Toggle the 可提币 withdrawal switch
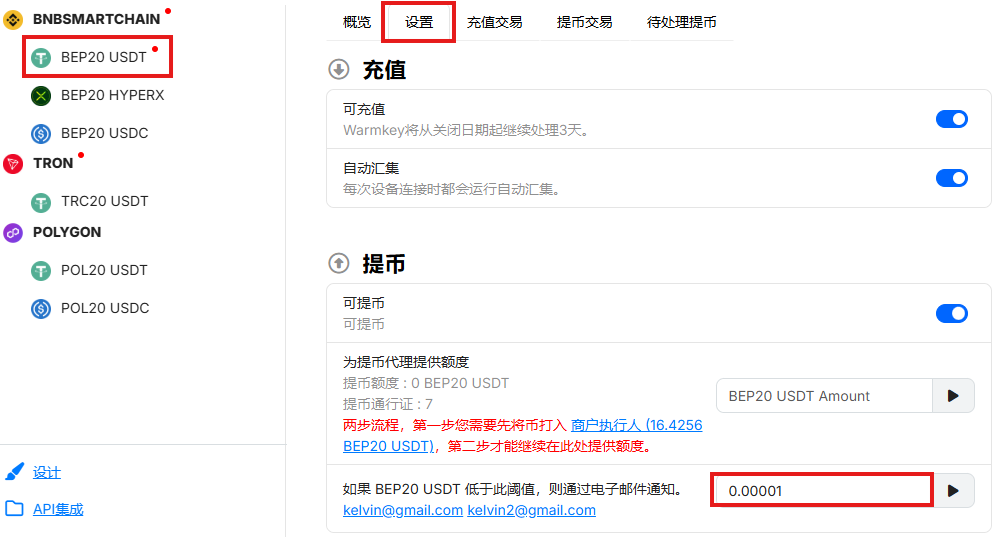Viewport: 997px width, 537px height. [952, 313]
